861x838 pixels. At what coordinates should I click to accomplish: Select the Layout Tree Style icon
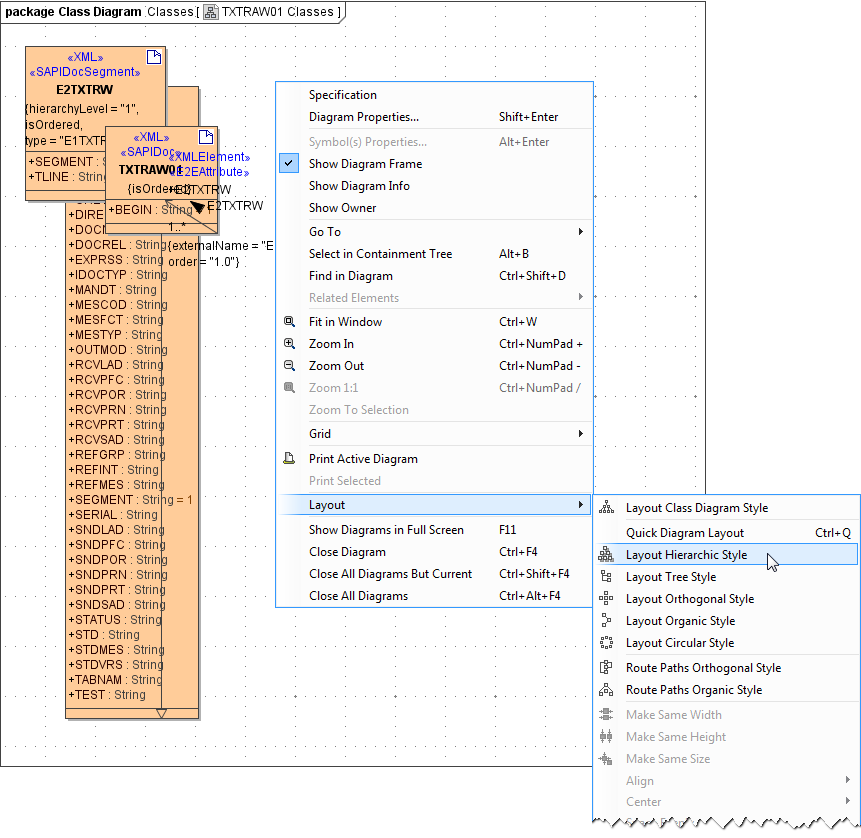pos(606,576)
